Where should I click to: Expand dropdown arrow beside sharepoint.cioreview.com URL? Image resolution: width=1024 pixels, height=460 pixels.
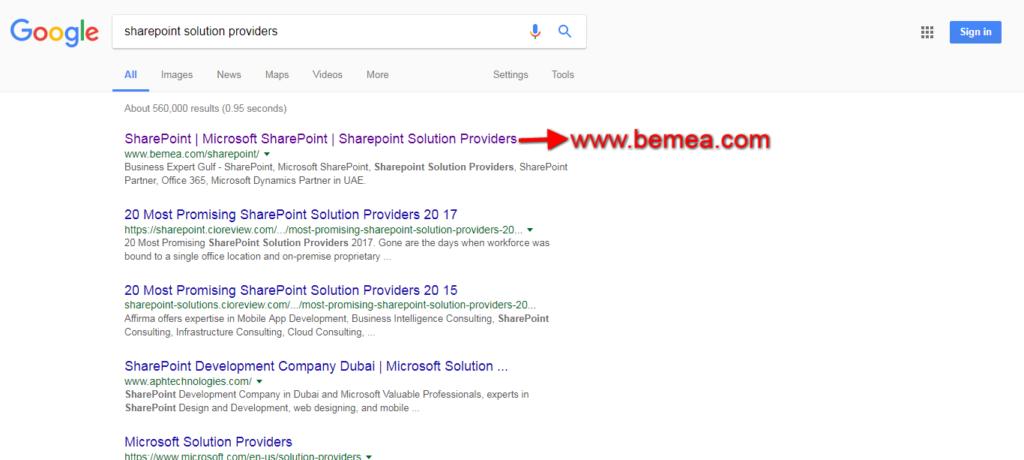529,230
